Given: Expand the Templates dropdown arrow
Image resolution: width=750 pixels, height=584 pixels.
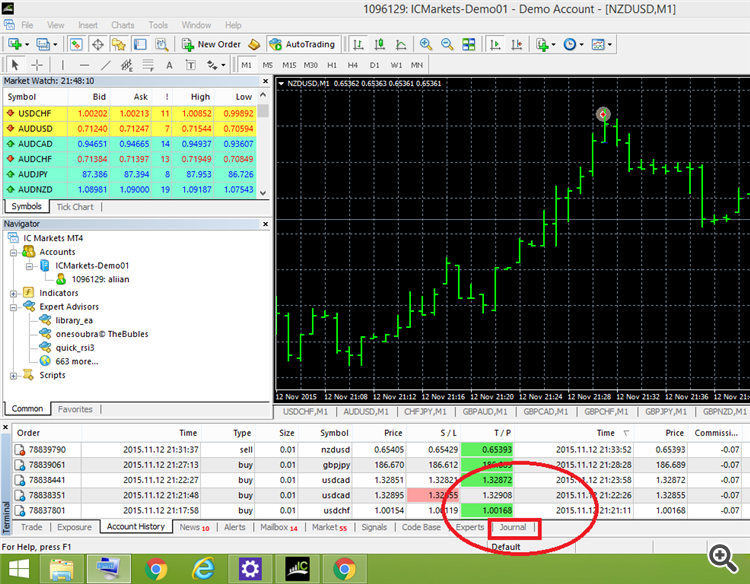Looking at the screenshot, I should tap(610, 45).
